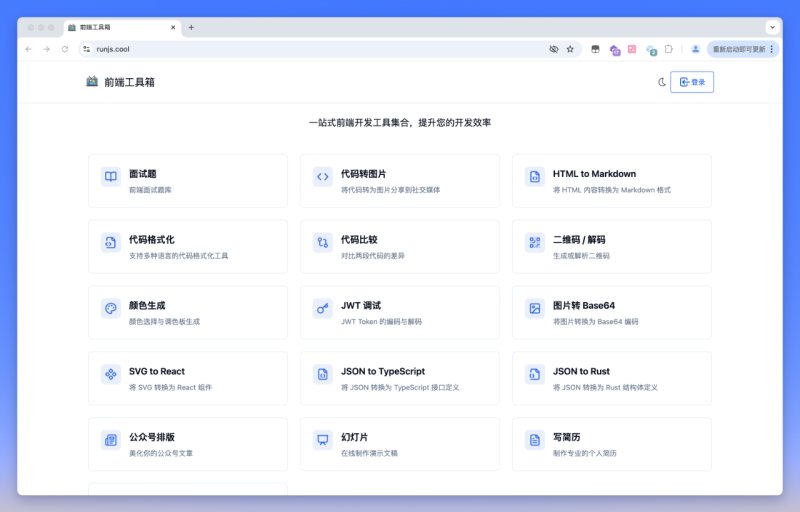The width and height of the screenshot is (800, 512).
Task: Open the JSON to Rust title link
Action: (581, 371)
